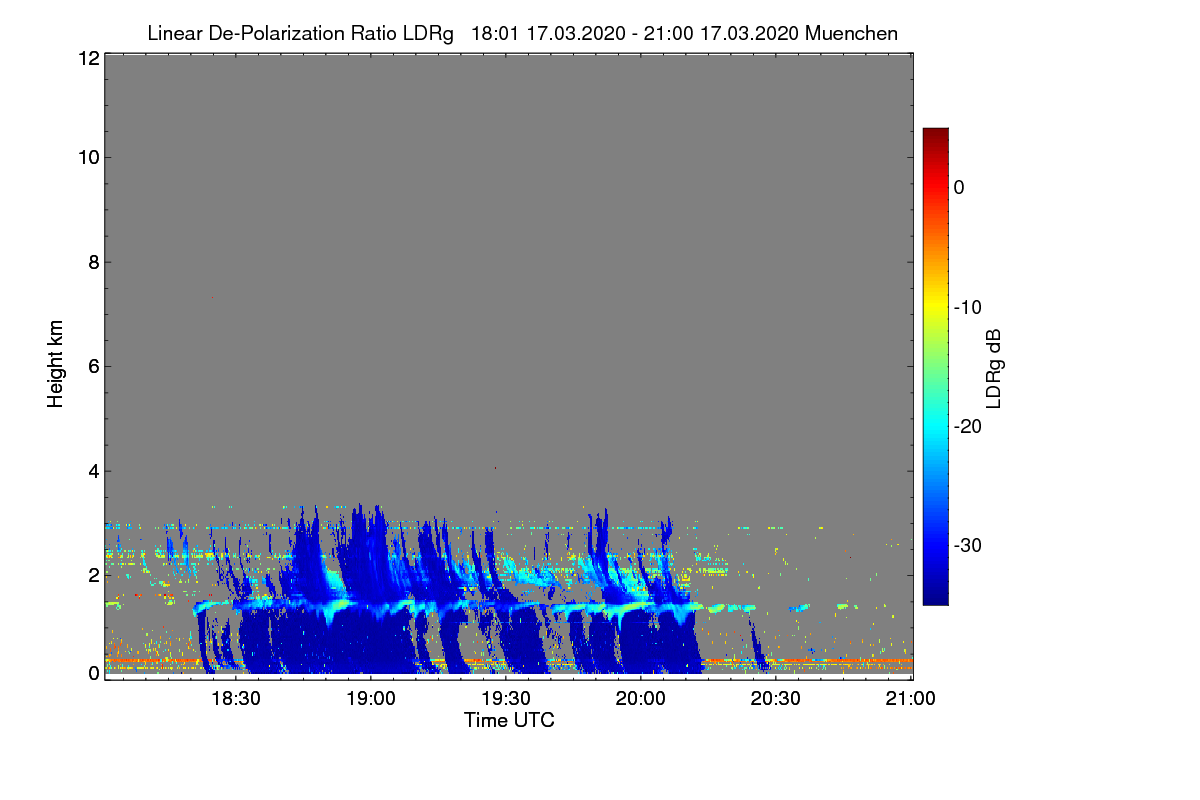Click the colorbar value '-30'
1200x800 pixels.
click(x=967, y=546)
